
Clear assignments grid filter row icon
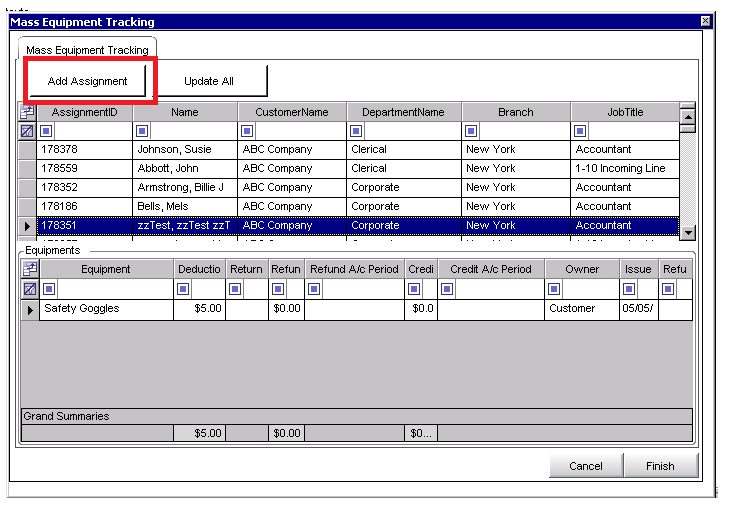27,131
